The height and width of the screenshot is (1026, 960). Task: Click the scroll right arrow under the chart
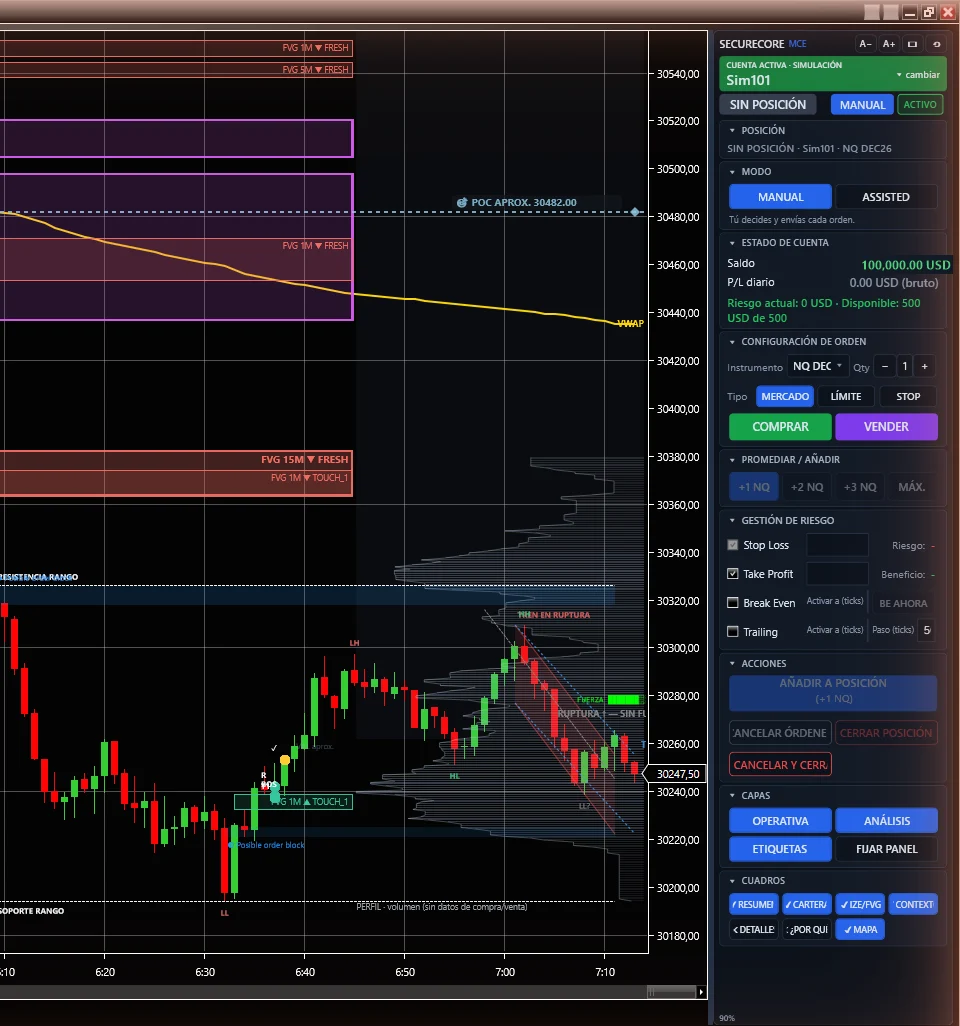(x=701, y=992)
